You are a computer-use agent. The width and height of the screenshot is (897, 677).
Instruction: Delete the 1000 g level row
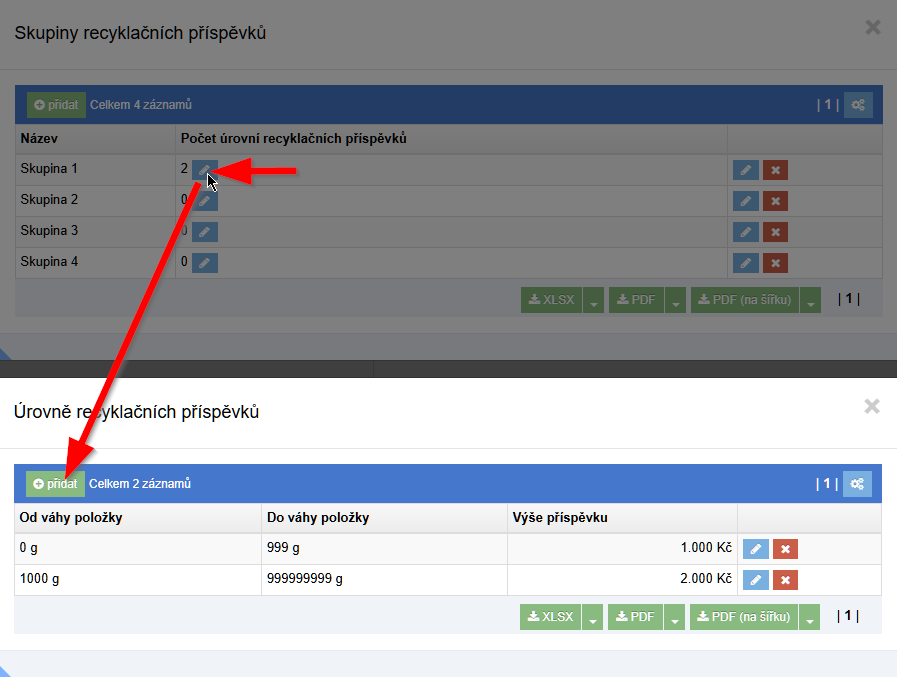coord(785,580)
